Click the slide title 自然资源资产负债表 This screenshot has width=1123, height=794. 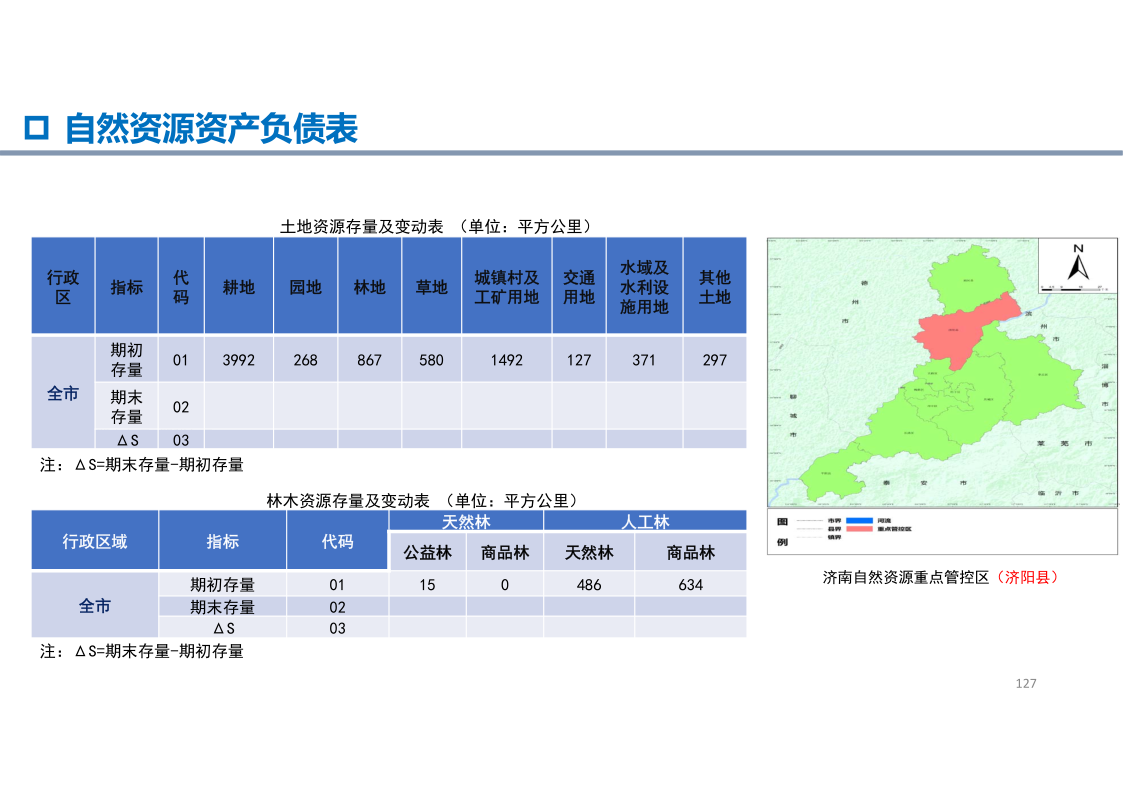[211, 129]
